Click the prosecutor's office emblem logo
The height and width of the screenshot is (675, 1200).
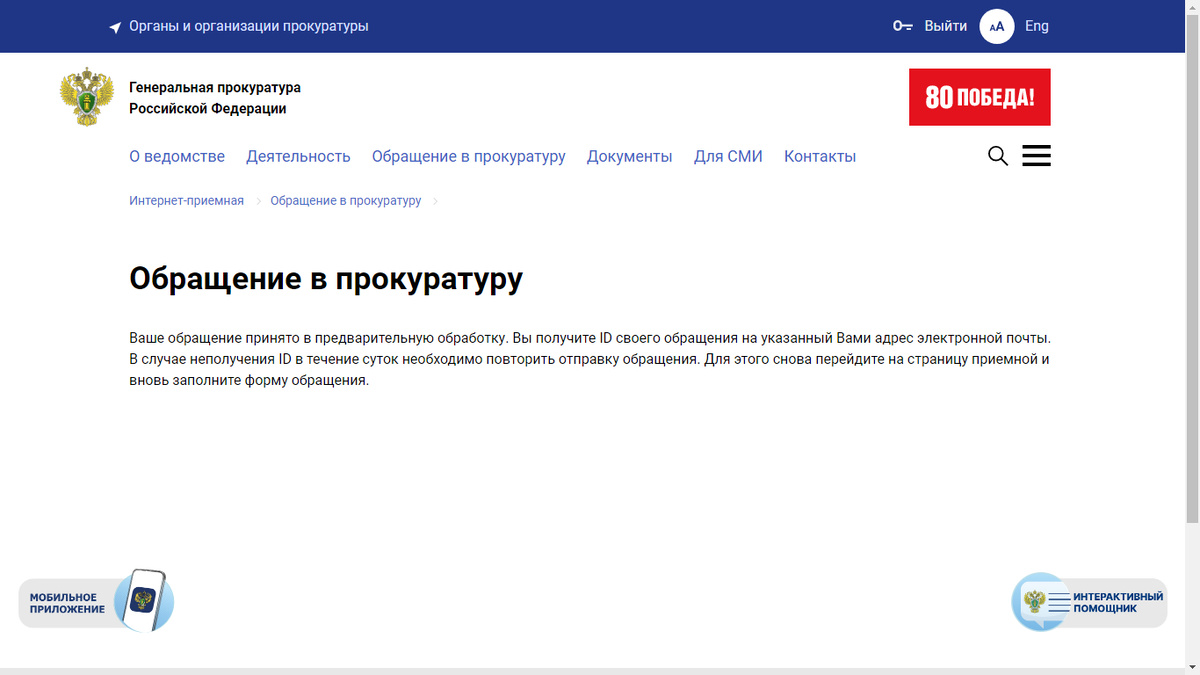pyautogui.click(x=86, y=96)
